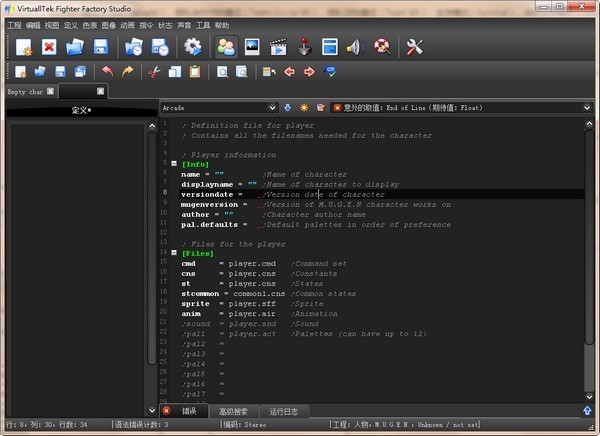
Task: Collapse the [Info] section fold marker
Action: (x=174, y=164)
